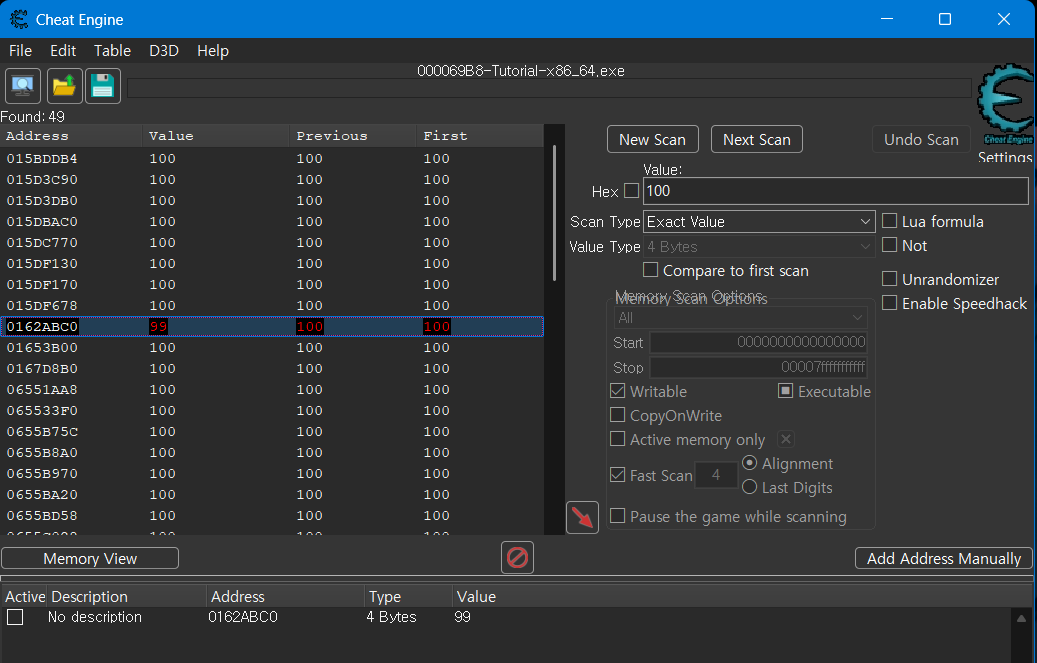Click the Cheat Engine logo for settings
Image resolution: width=1037 pixels, height=663 pixels.
coord(1005,104)
